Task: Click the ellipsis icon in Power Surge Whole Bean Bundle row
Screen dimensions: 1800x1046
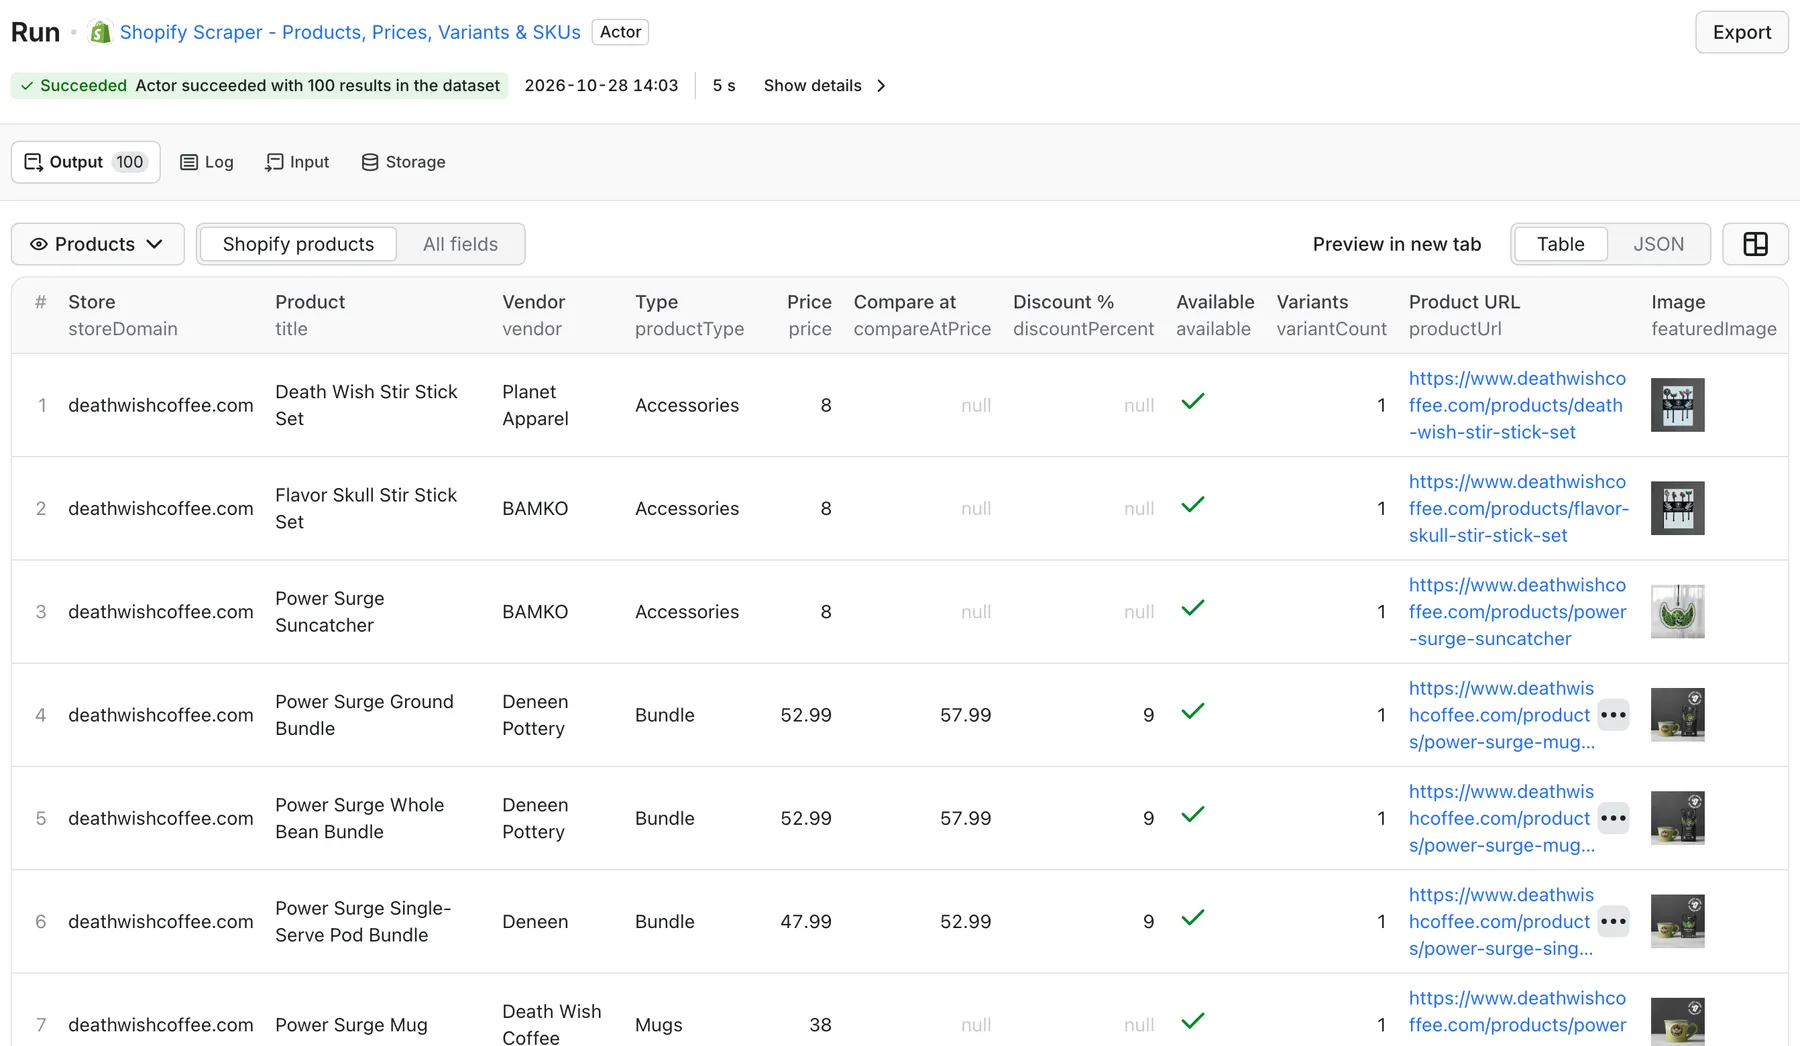Action: point(1613,818)
